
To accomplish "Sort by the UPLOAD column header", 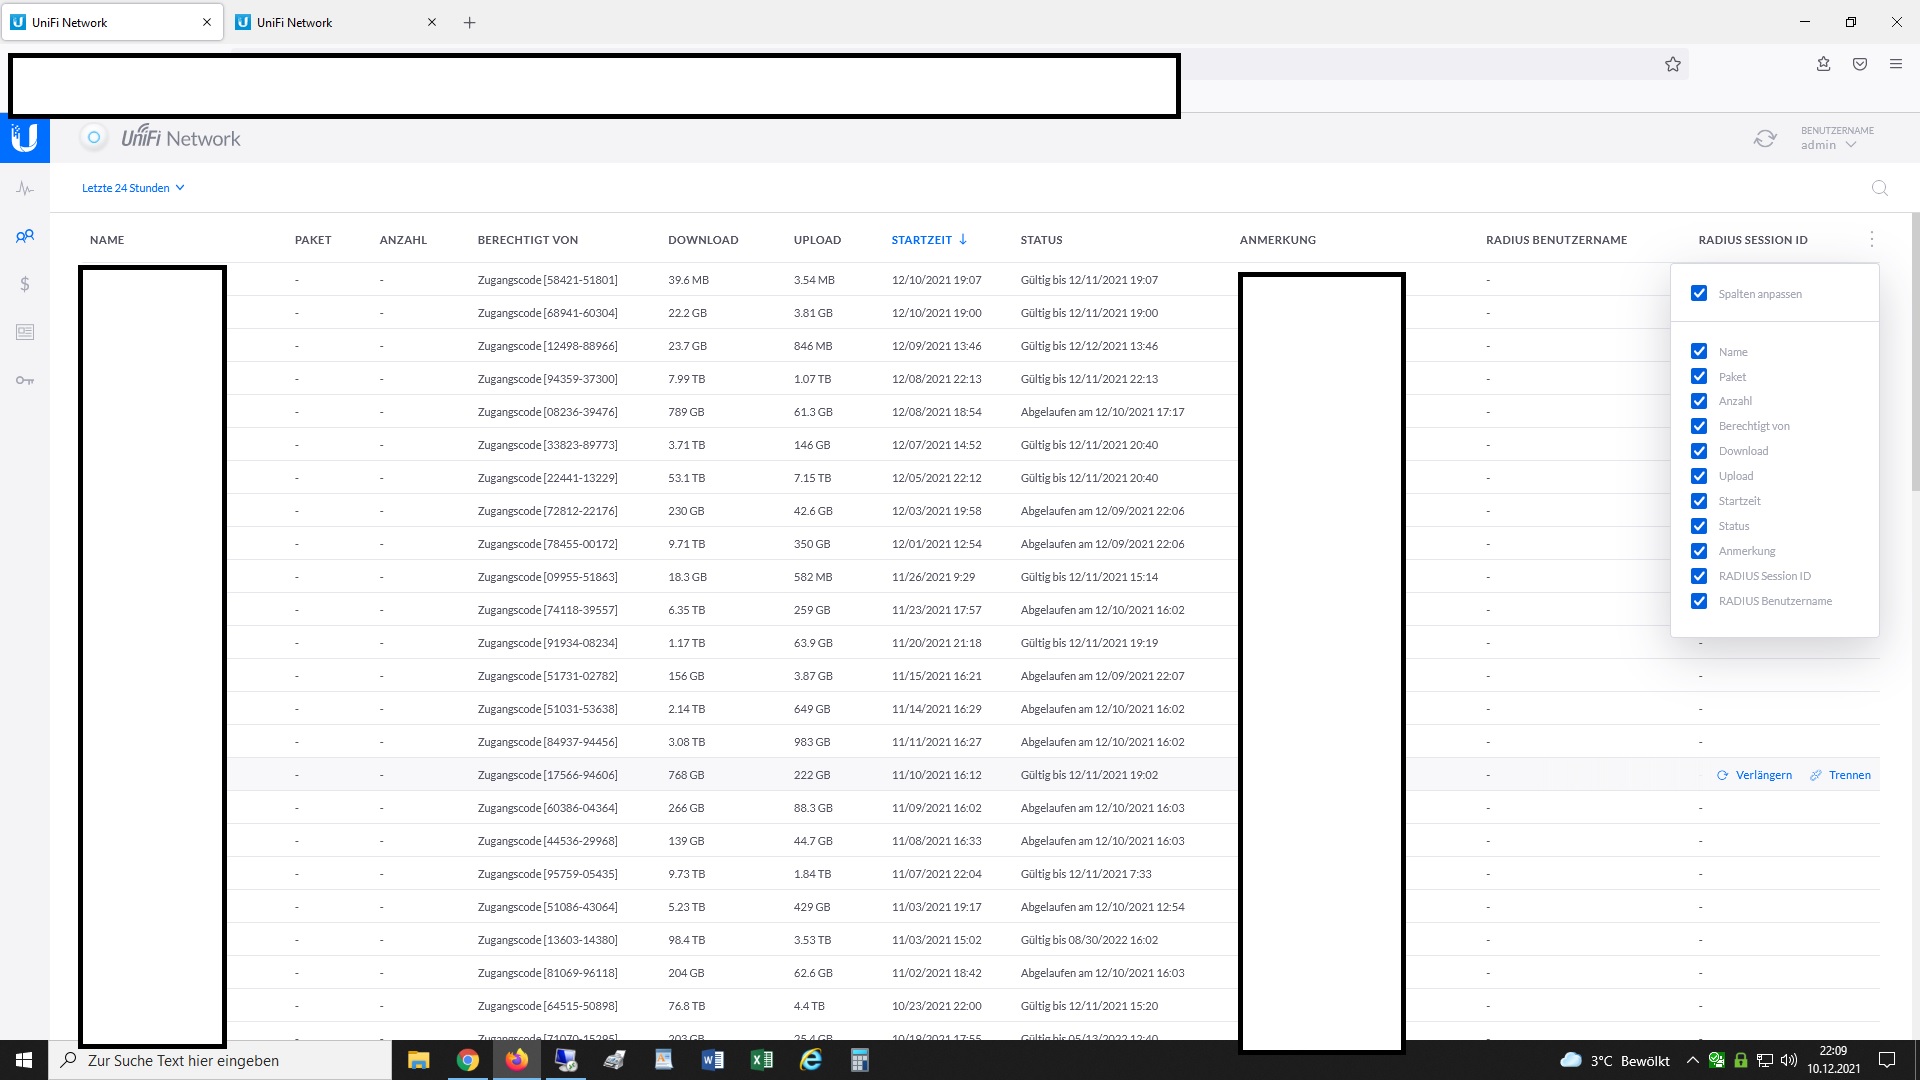I will (x=817, y=240).
